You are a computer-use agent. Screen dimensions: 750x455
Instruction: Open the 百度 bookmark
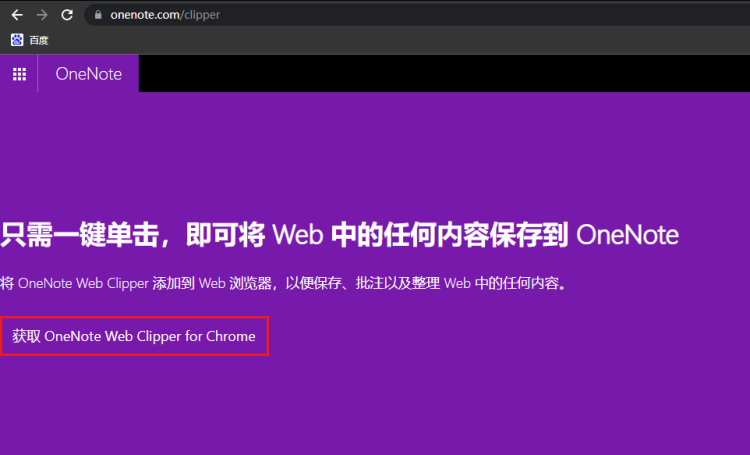click(30, 40)
